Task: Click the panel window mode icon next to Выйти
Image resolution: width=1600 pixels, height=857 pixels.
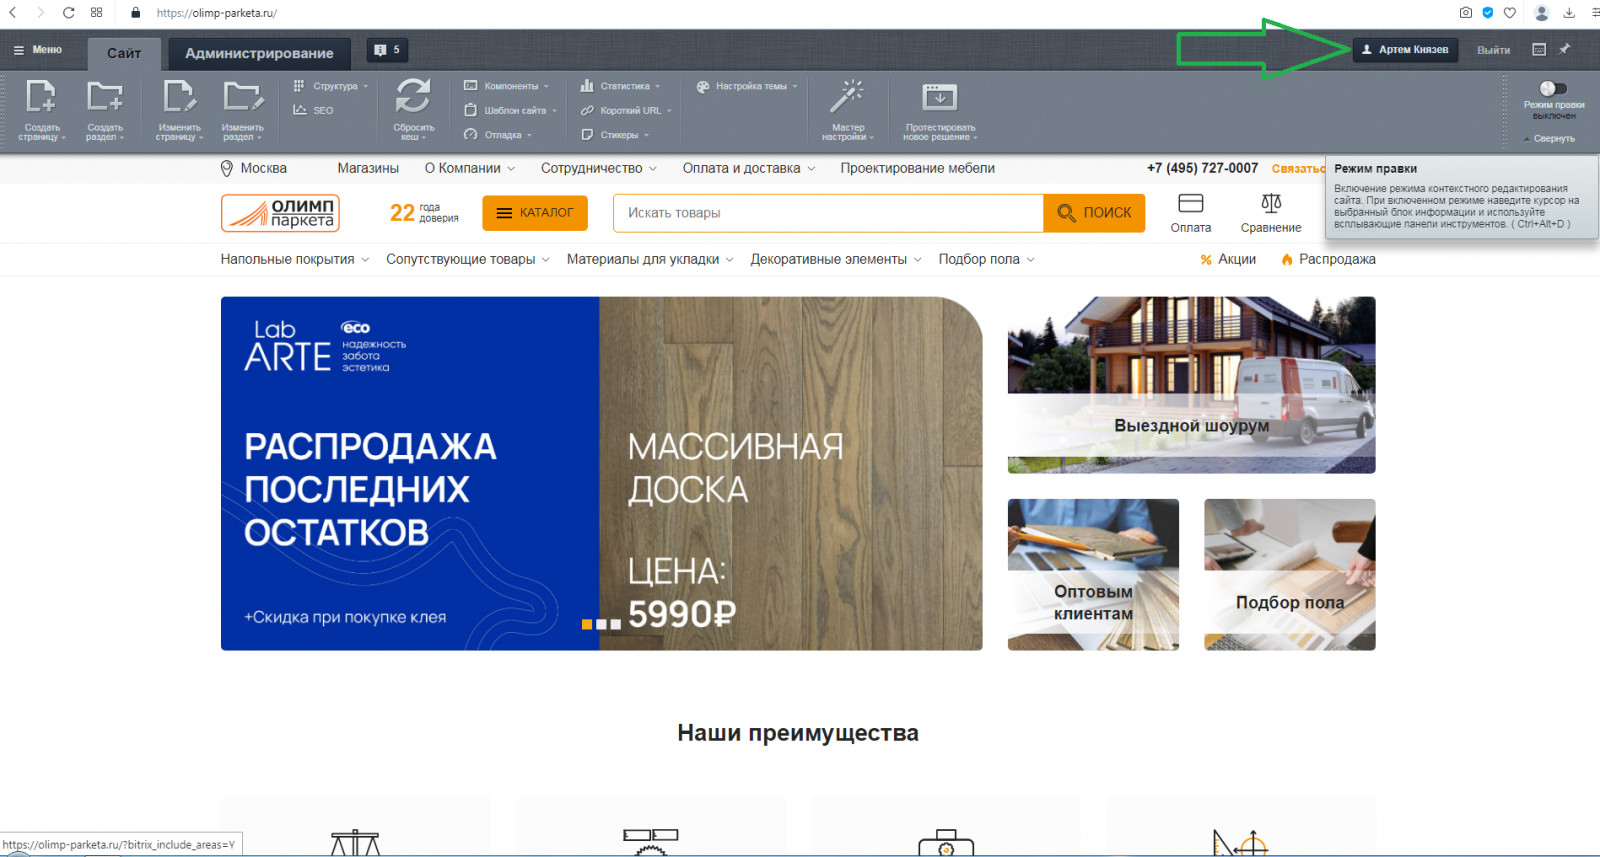Action: 1539,49
